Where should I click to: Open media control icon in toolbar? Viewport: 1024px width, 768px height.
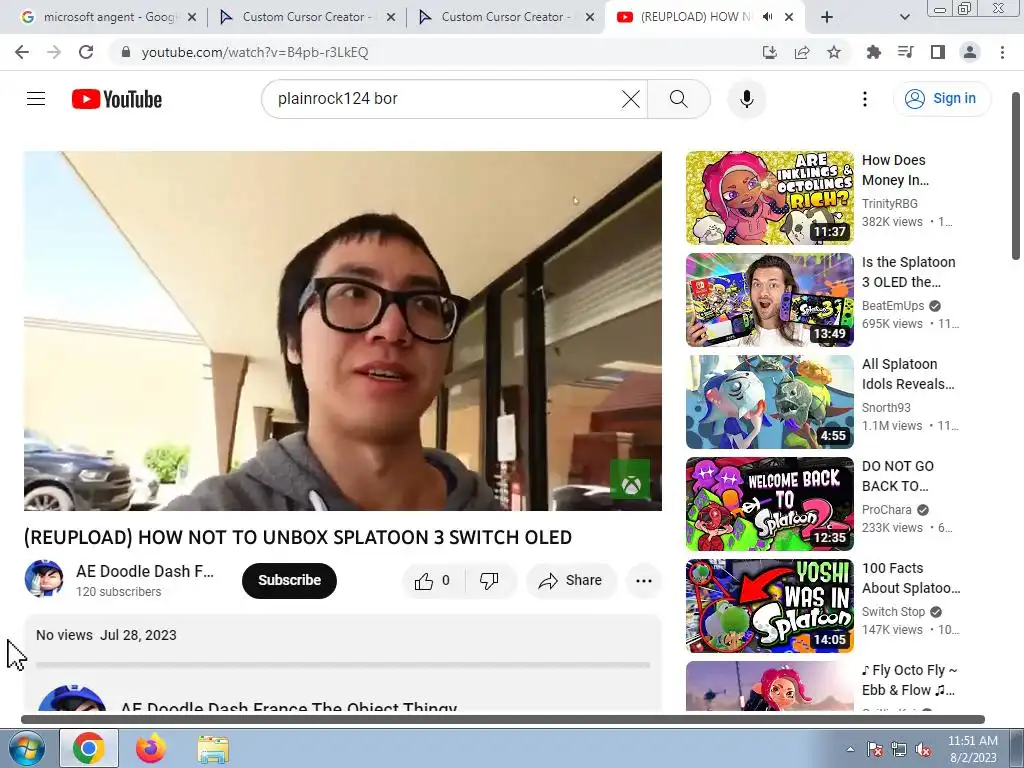(905, 52)
